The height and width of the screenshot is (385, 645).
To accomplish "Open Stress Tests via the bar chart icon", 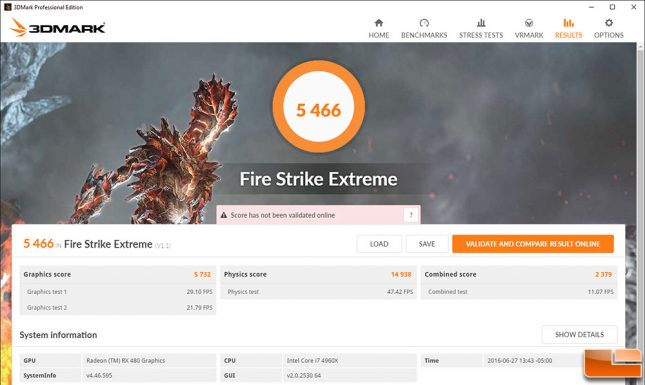I will [481, 23].
